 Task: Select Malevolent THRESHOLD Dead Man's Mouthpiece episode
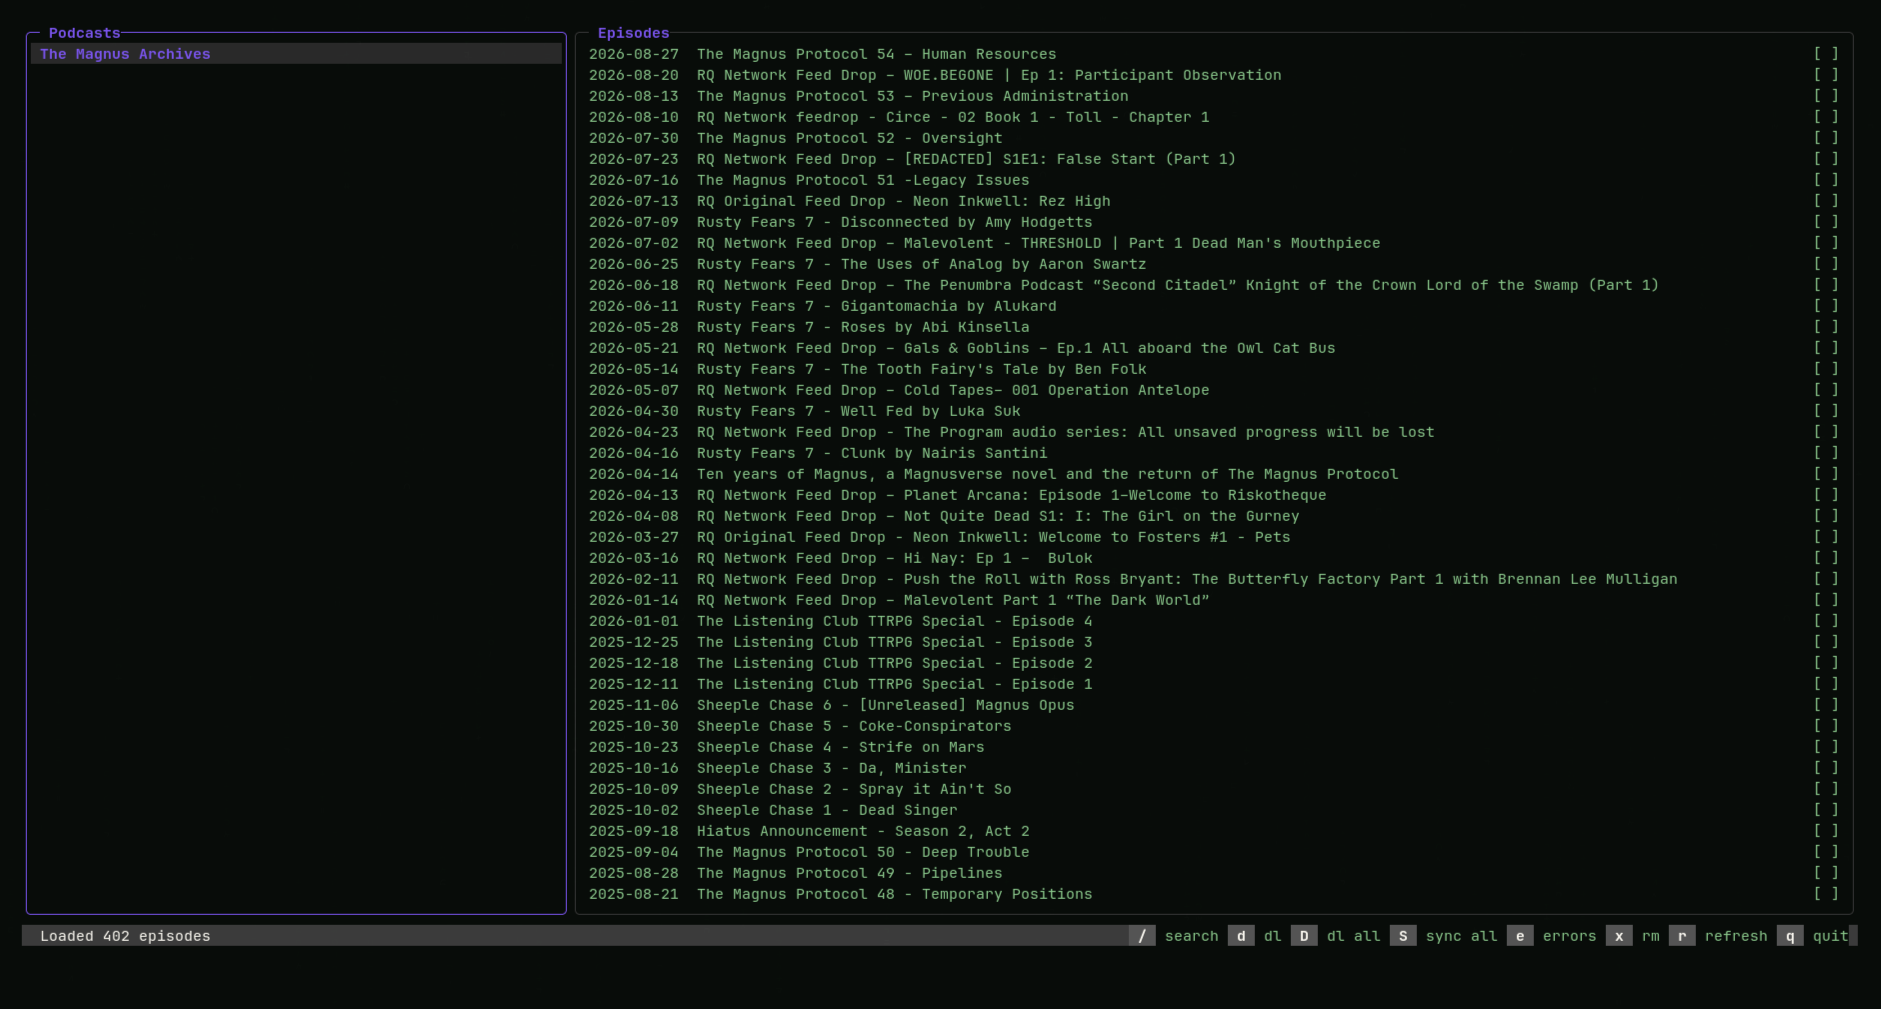tap(1214, 243)
